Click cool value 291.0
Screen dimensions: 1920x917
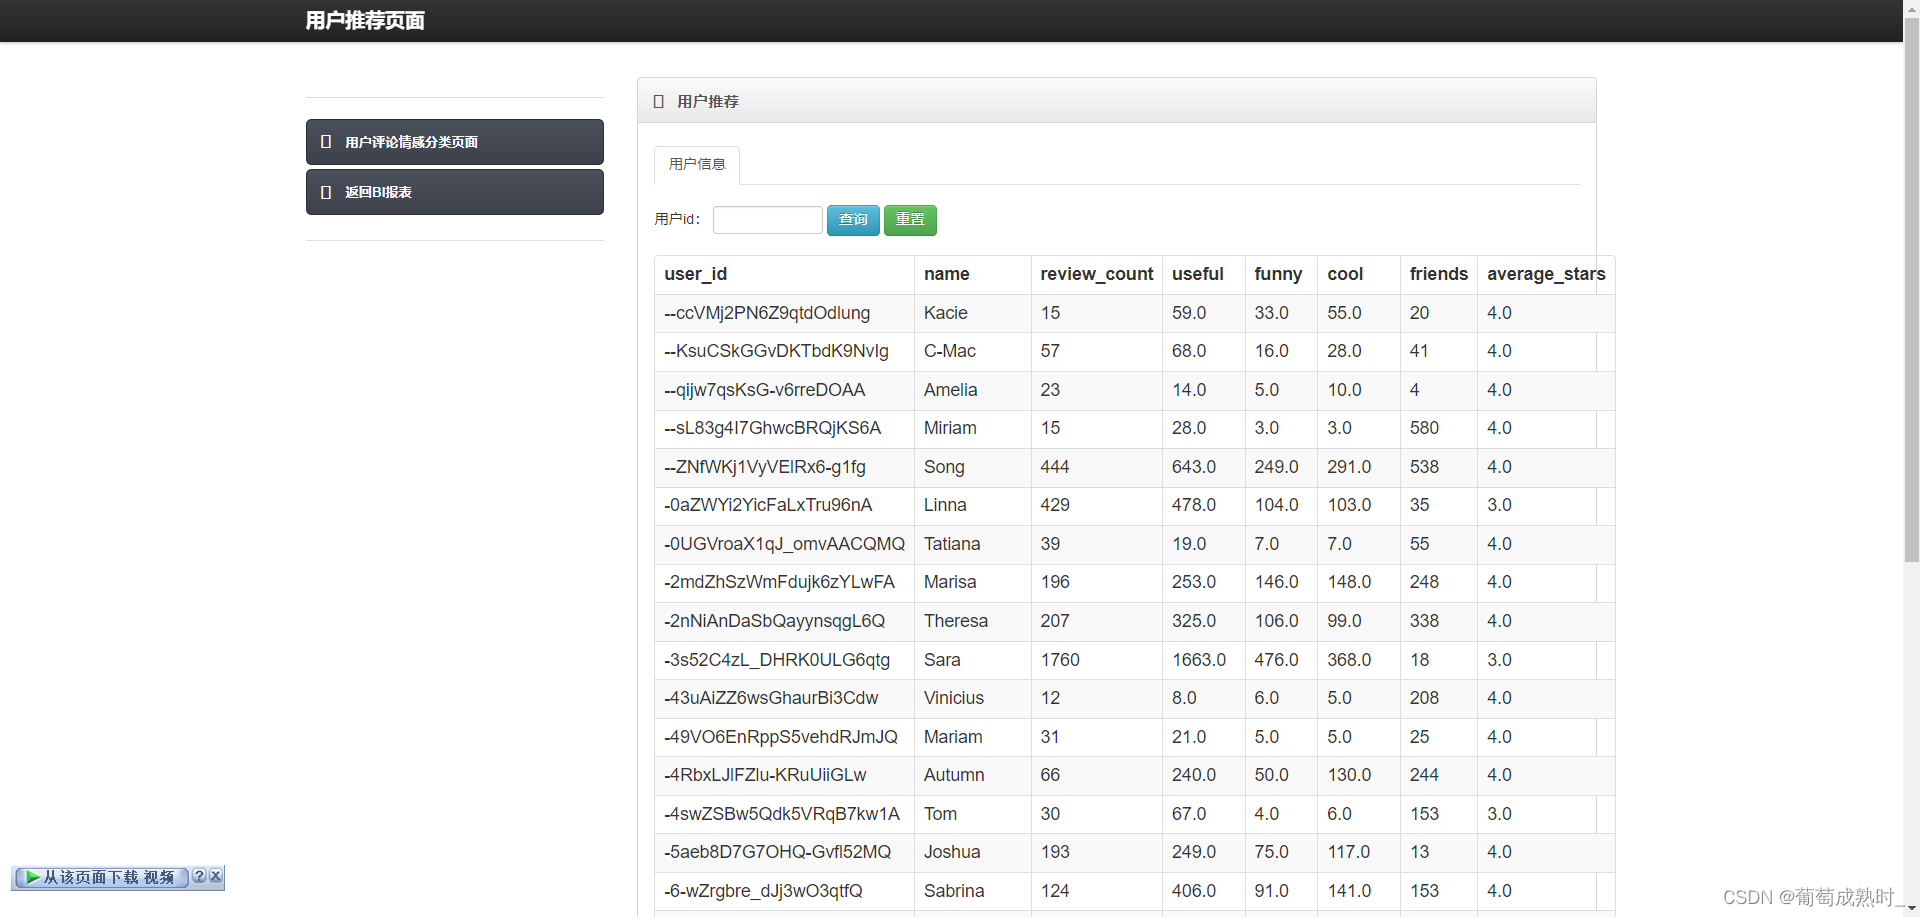coord(1349,467)
